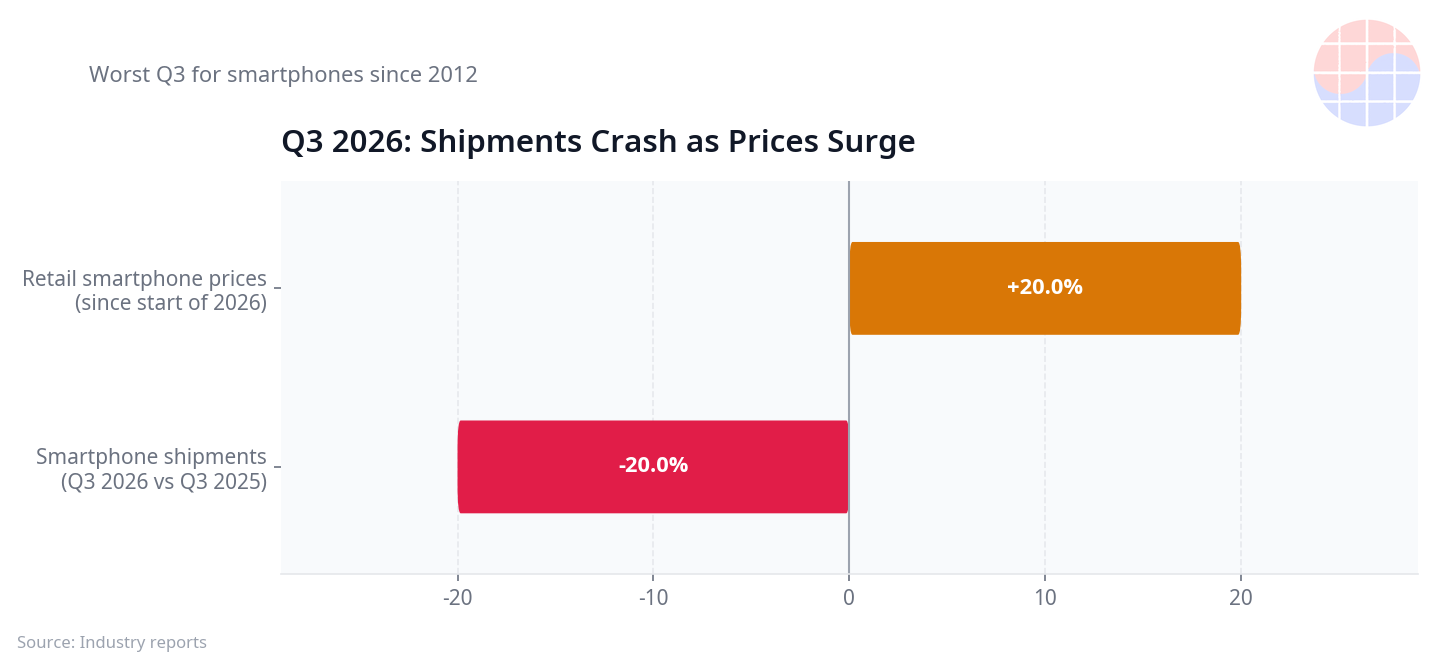
Task: Click the -10 x-axis tick label
Action: click(653, 597)
